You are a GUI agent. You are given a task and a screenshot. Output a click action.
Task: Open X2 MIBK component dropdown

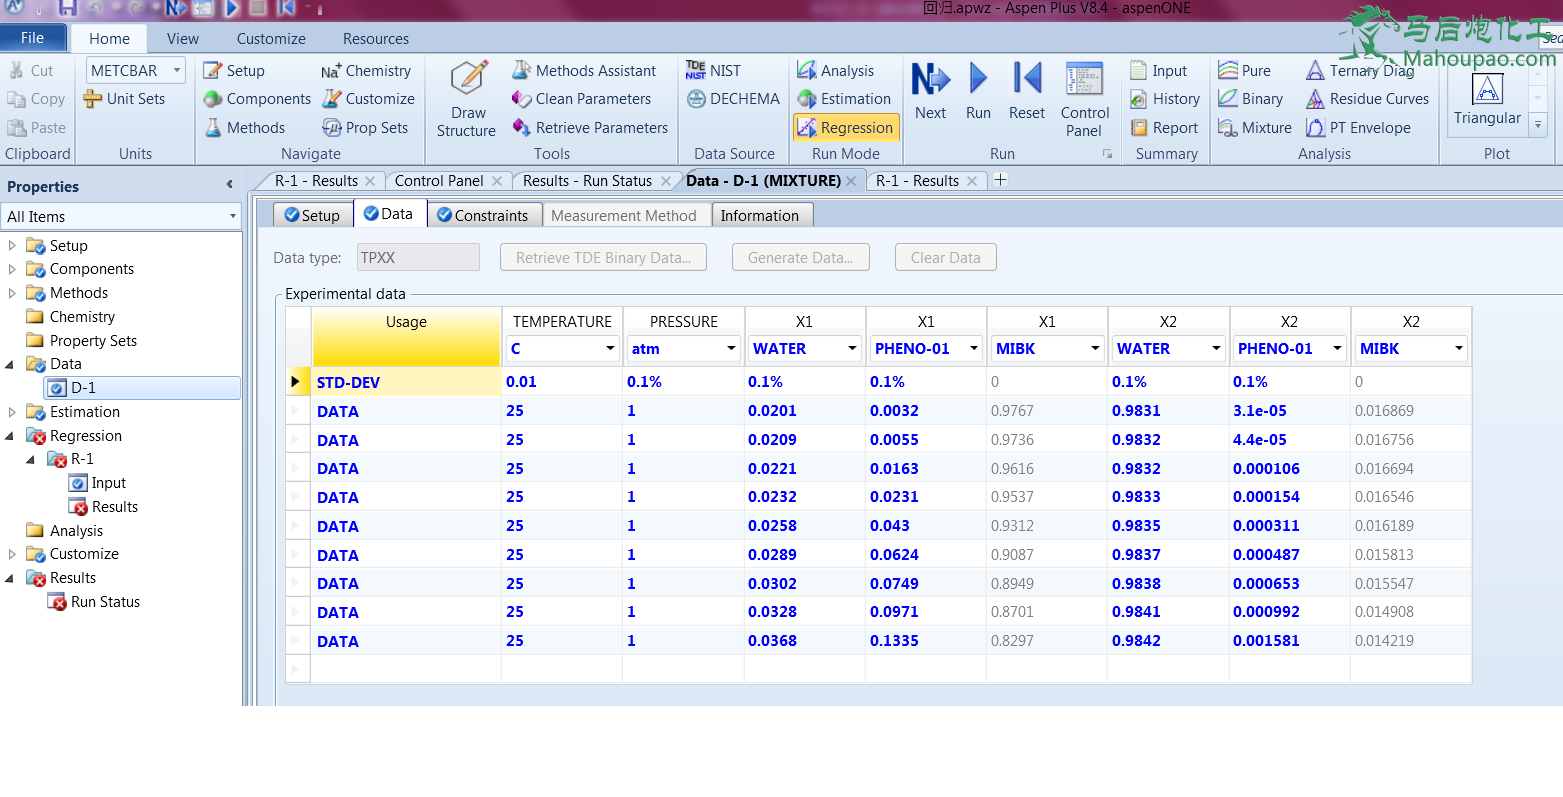click(1459, 349)
